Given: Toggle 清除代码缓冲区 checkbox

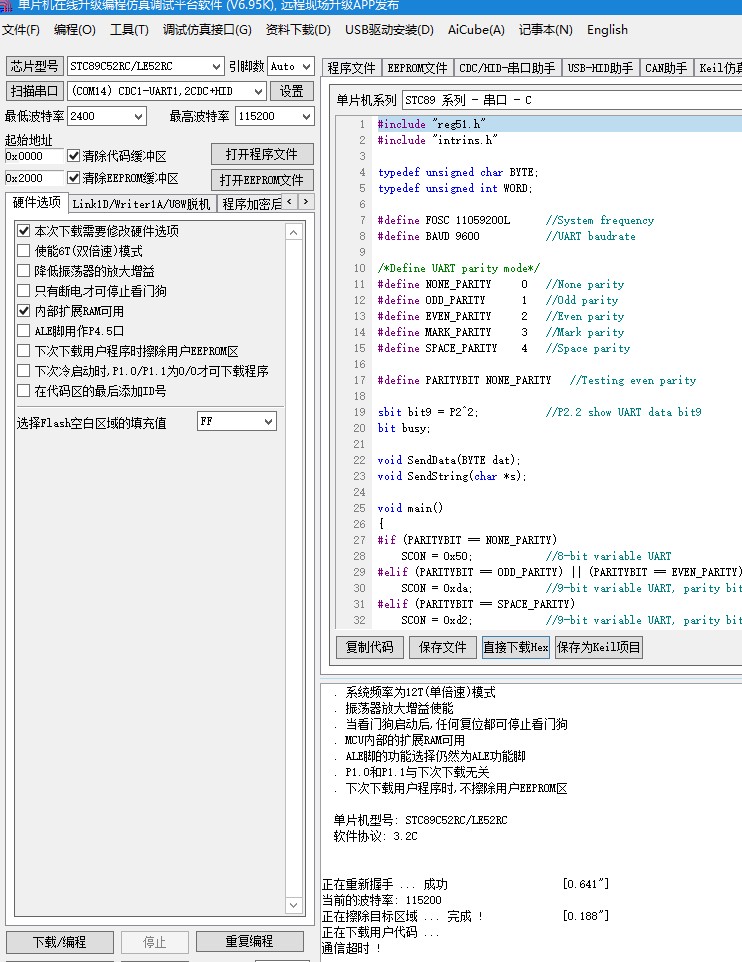Looking at the screenshot, I should click(x=74, y=156).
